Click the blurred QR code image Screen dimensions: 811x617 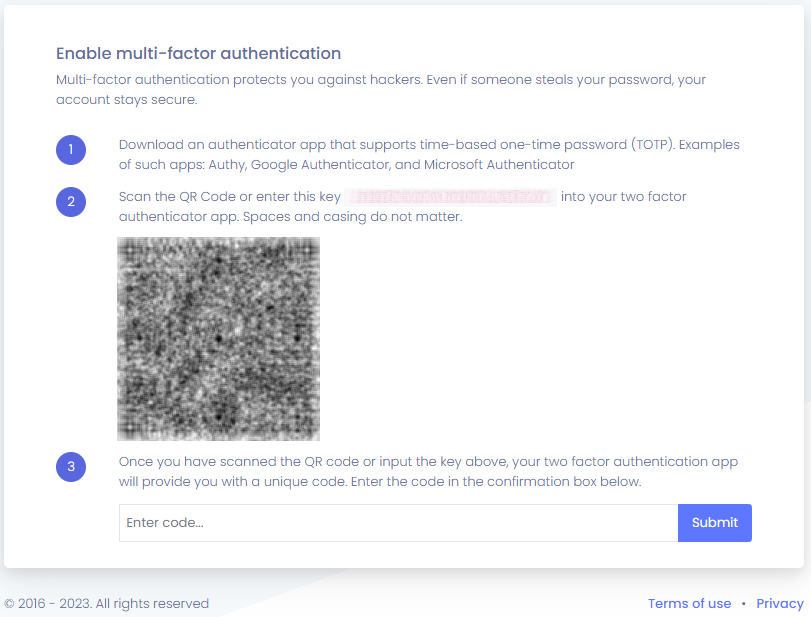coord(218,339)
